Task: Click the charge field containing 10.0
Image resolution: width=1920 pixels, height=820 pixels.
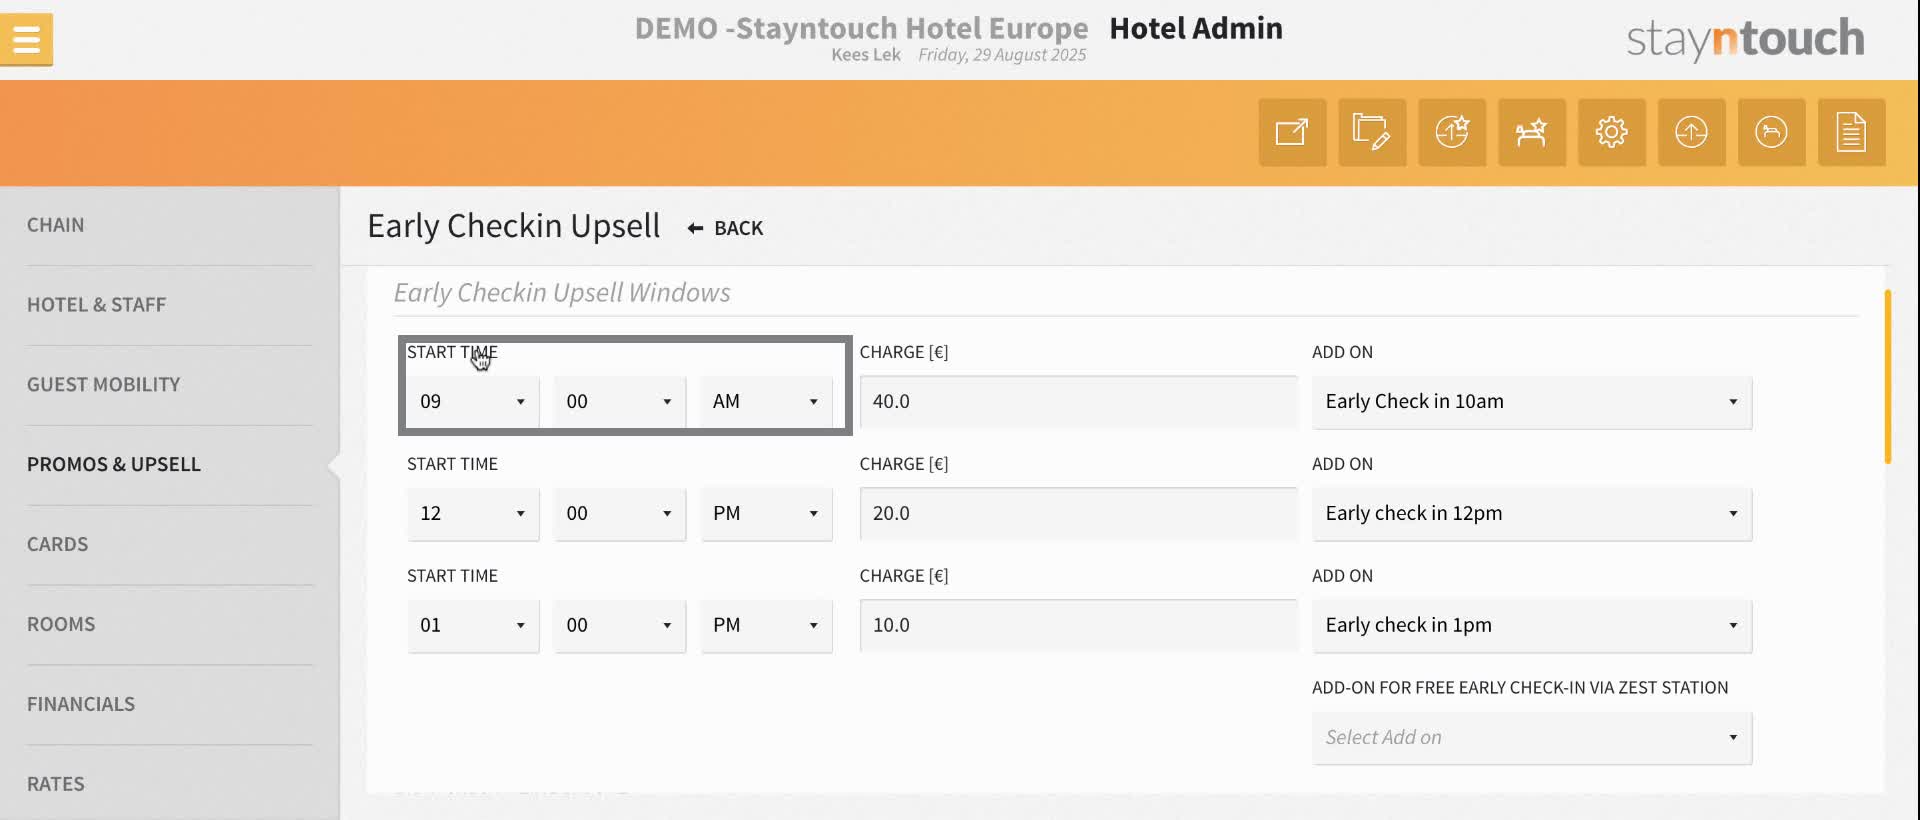Action: [1078, 626]
